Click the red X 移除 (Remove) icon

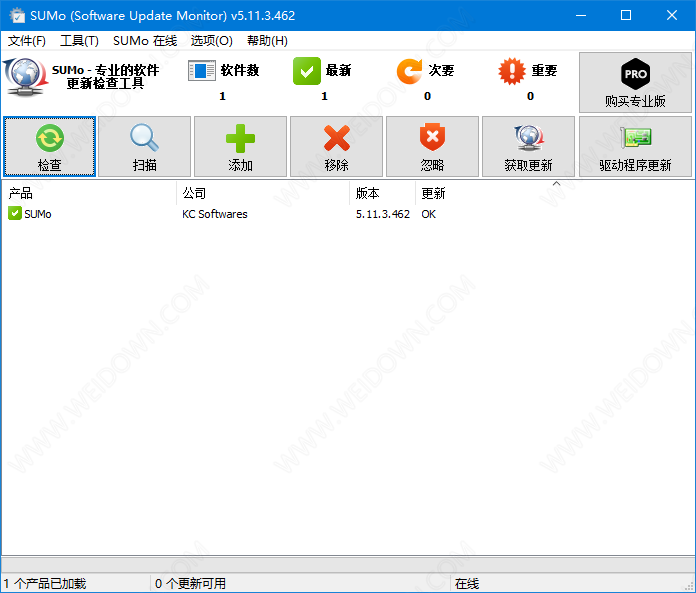(x=336, y=138)
